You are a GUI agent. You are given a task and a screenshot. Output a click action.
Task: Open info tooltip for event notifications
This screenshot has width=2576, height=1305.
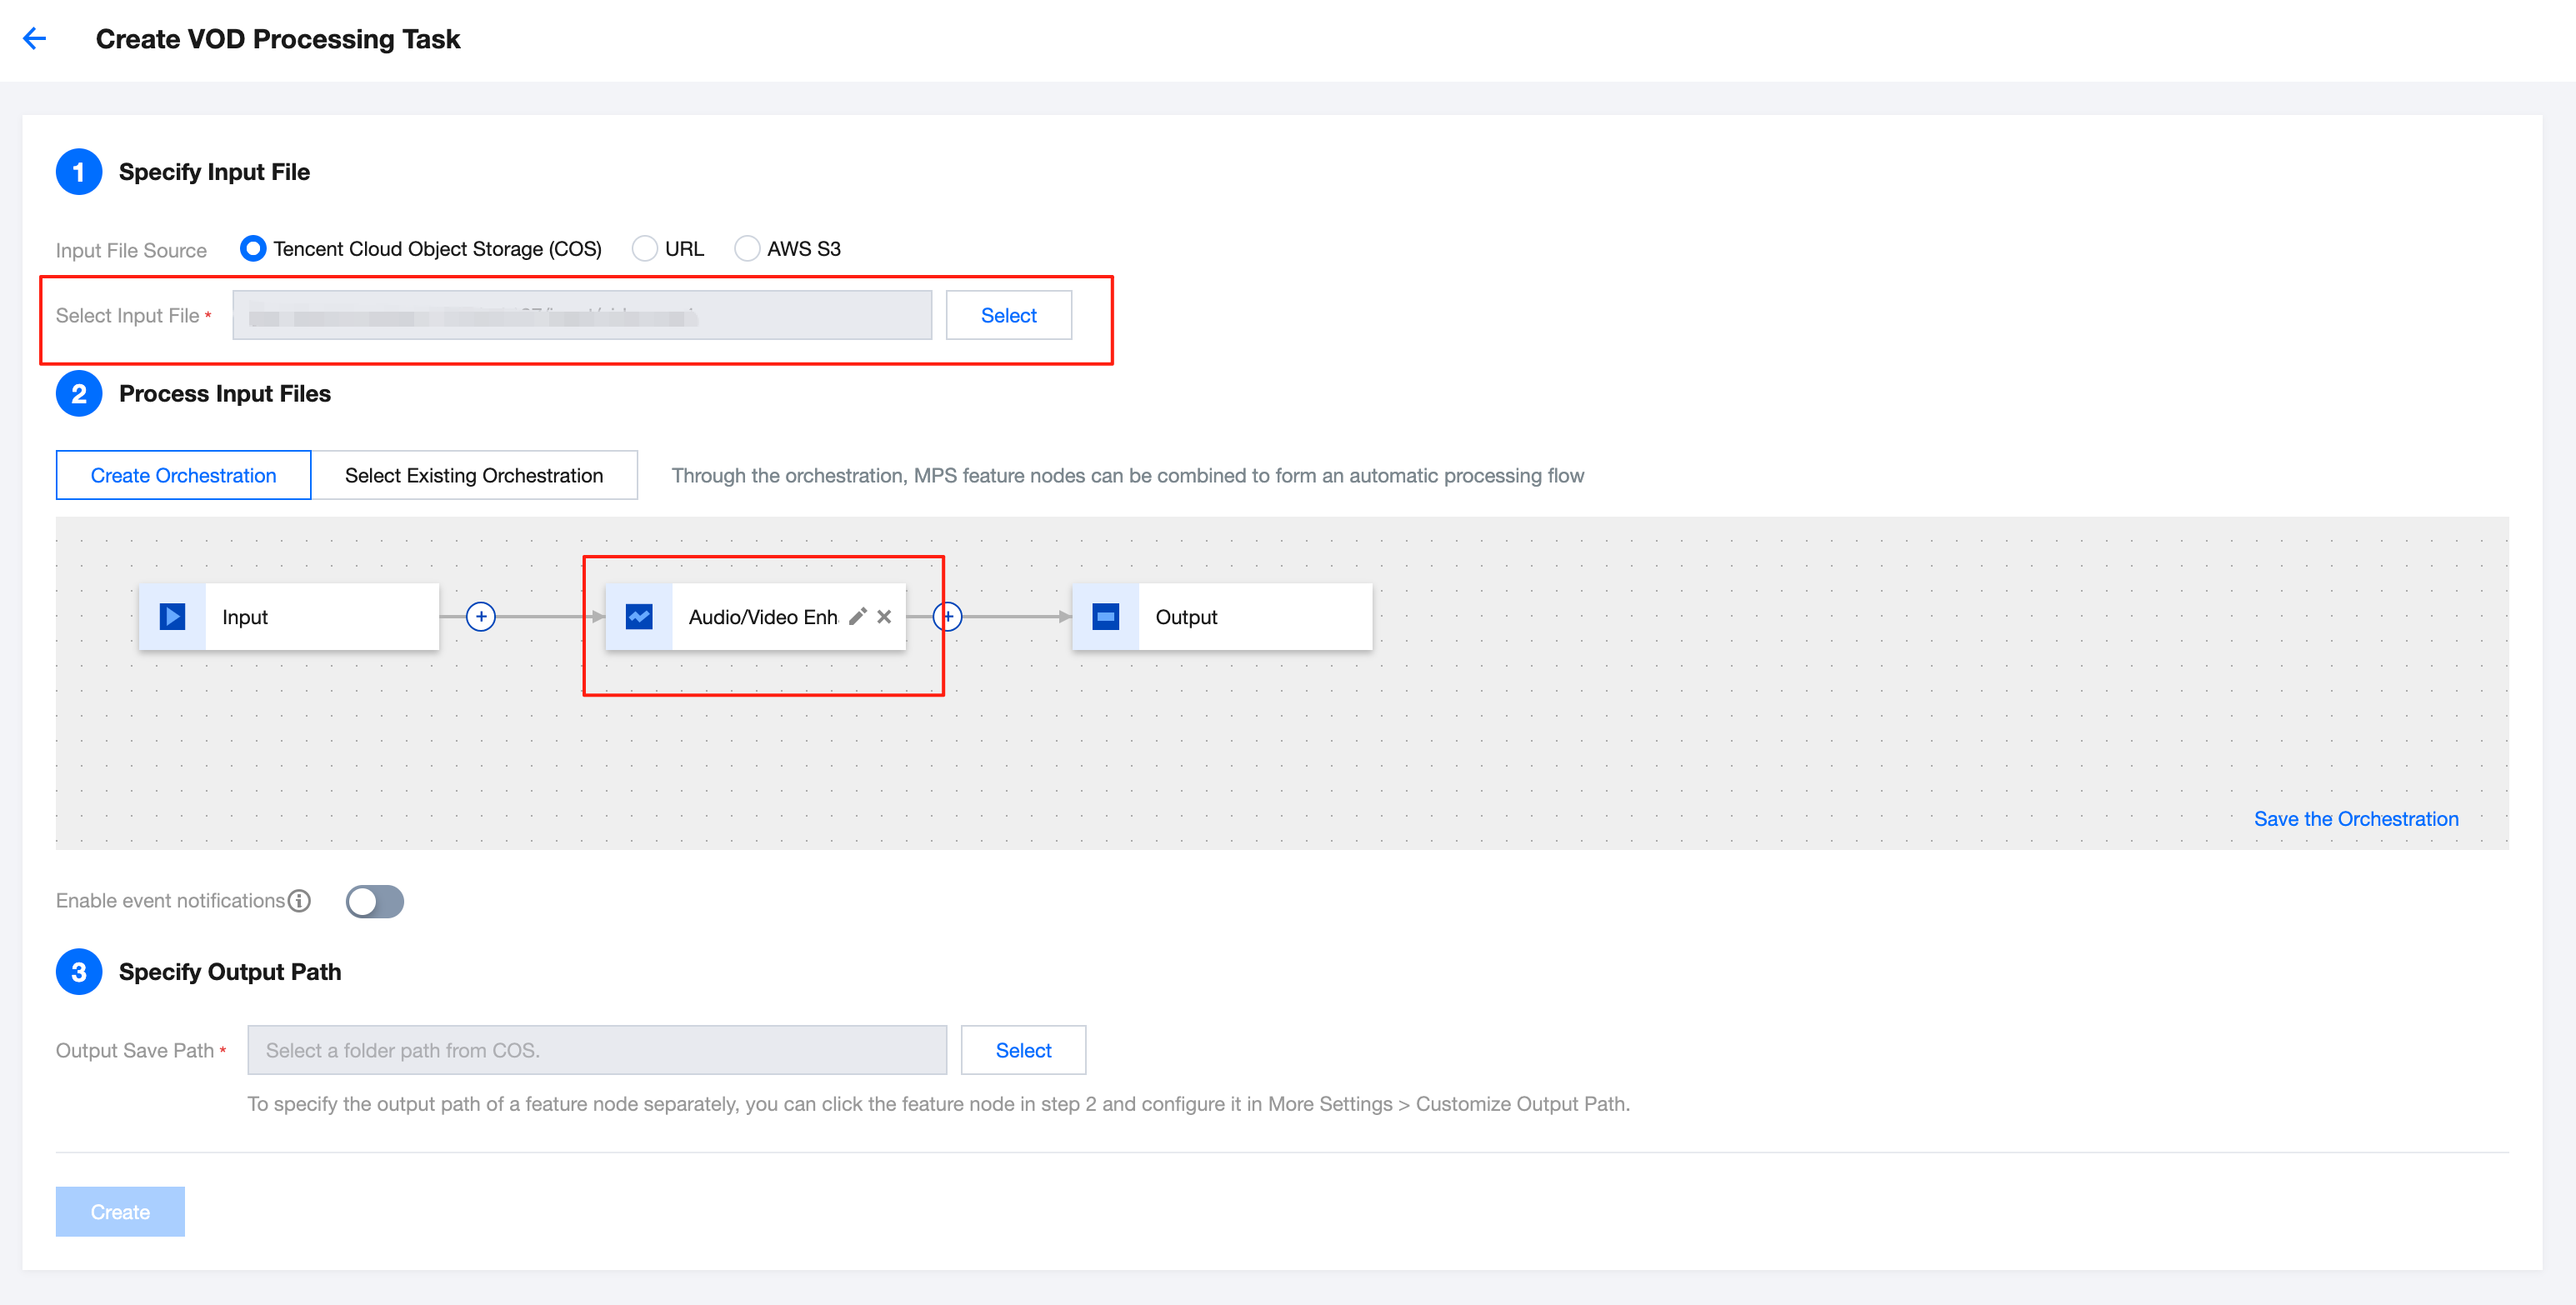click(x=299, y=900)
